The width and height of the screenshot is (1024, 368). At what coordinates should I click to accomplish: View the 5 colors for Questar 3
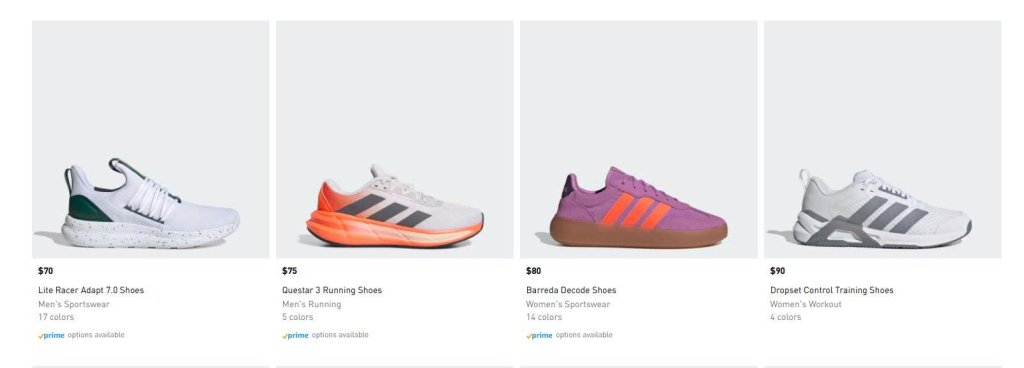click(298, 317)
